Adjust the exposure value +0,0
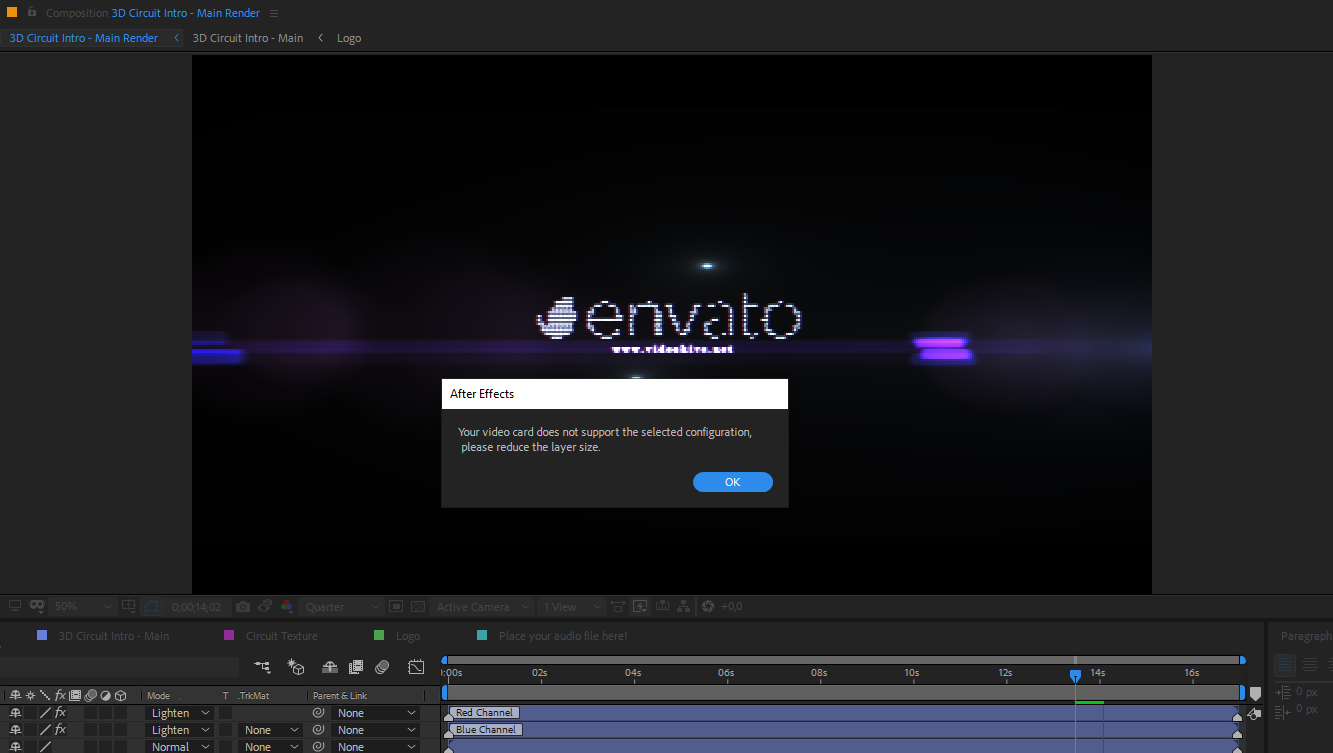 [731, 606]
